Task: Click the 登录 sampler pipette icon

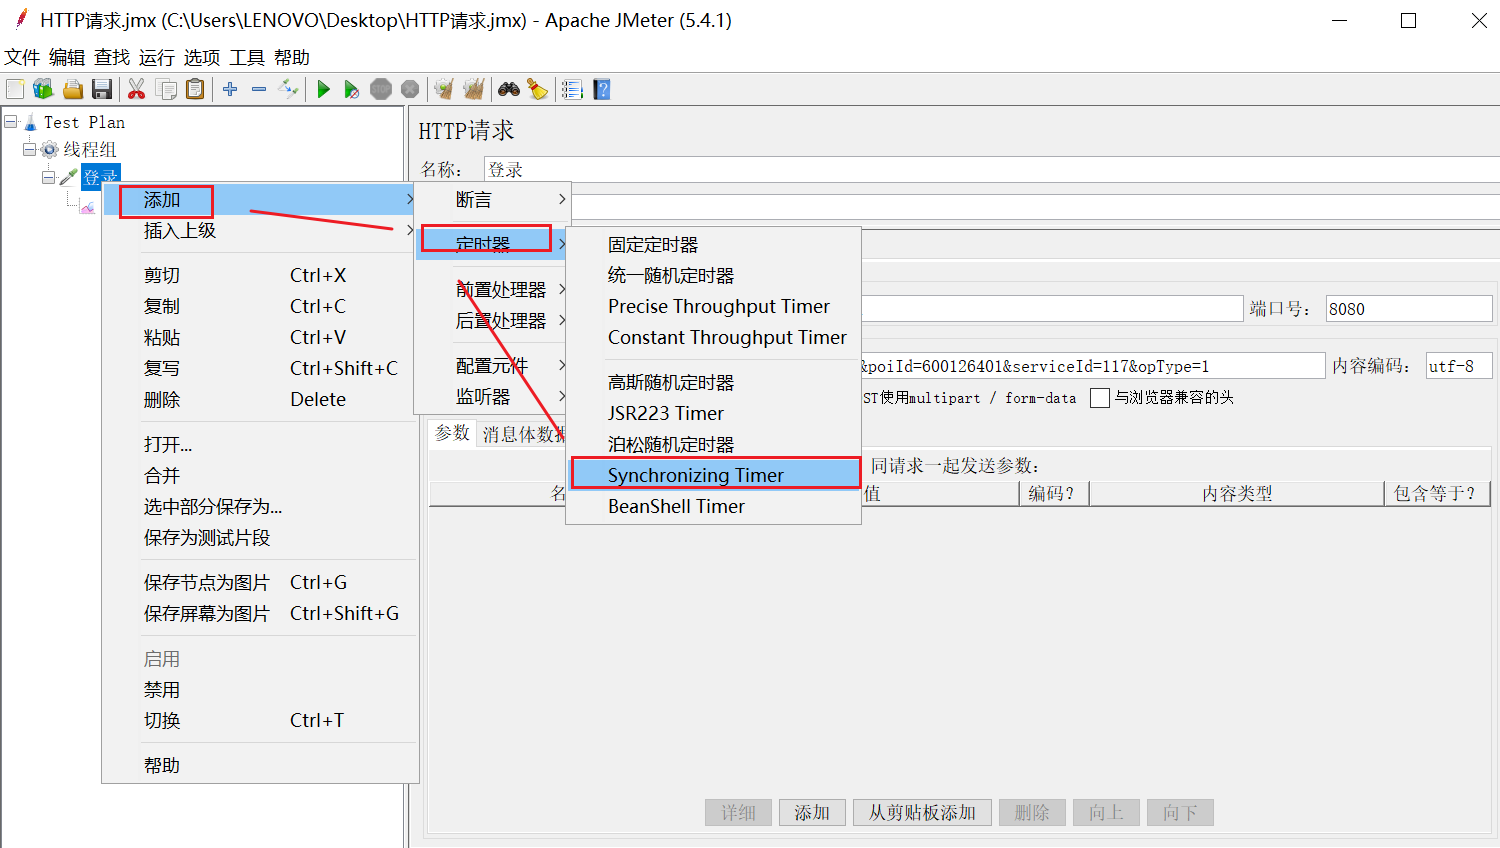Action: pos(68,177)
